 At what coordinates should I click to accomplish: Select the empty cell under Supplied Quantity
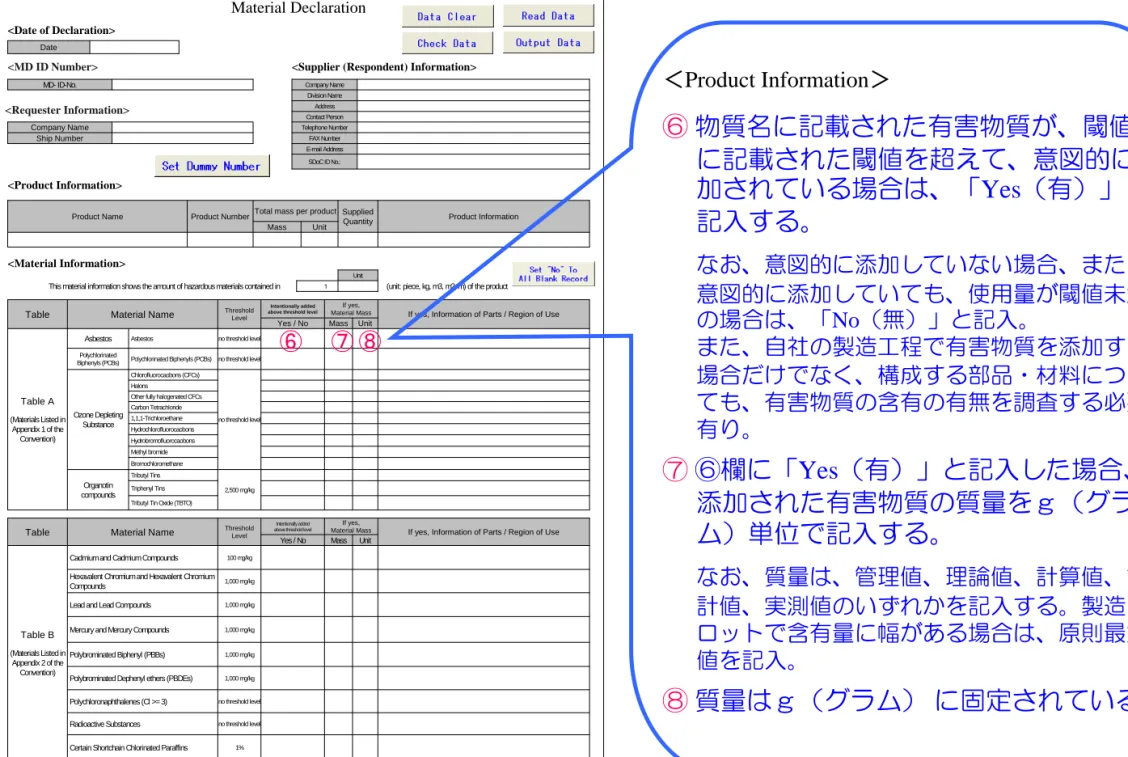tap(358, 240)
